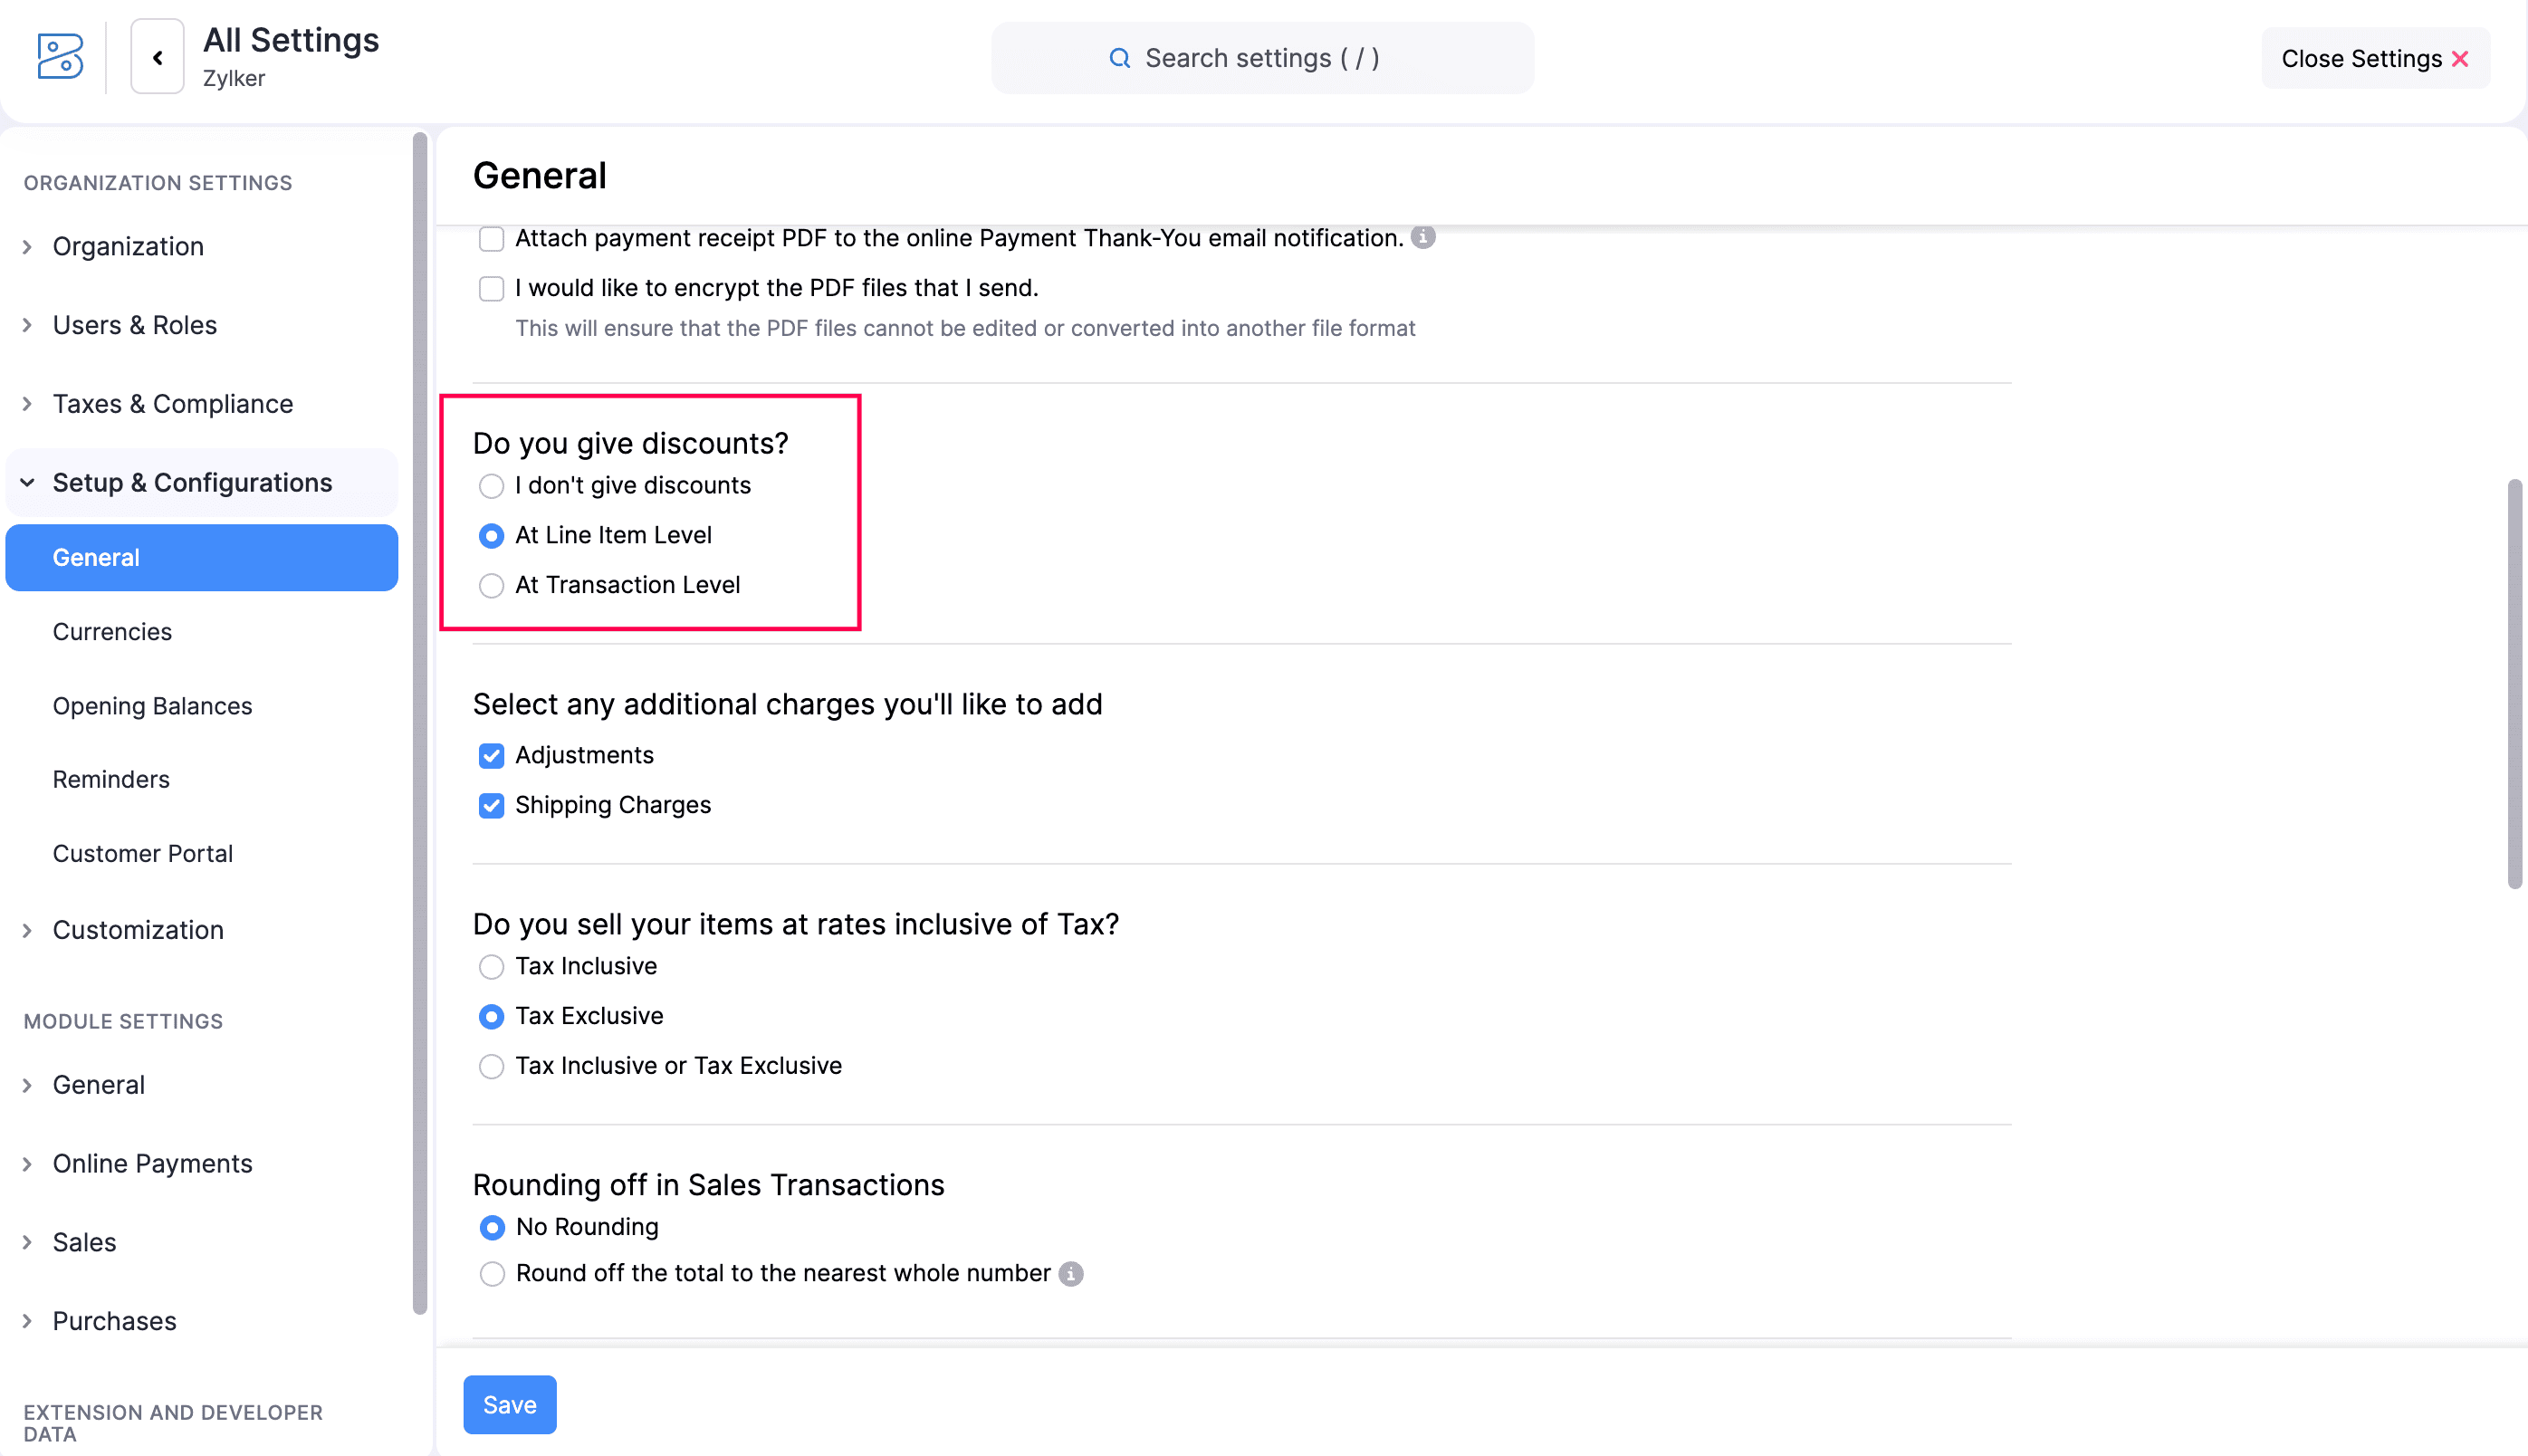Open the Customer Portal settings page

142,854
